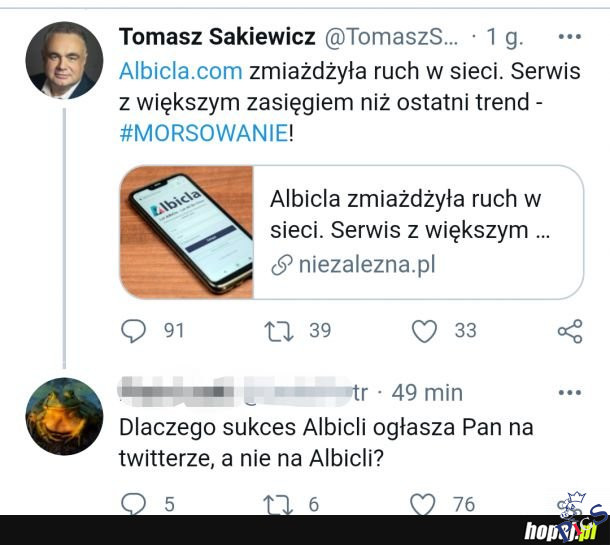Like Tomasz Sakiewicz's tweet
The image size is (610, 545).
tap(424, 331)
